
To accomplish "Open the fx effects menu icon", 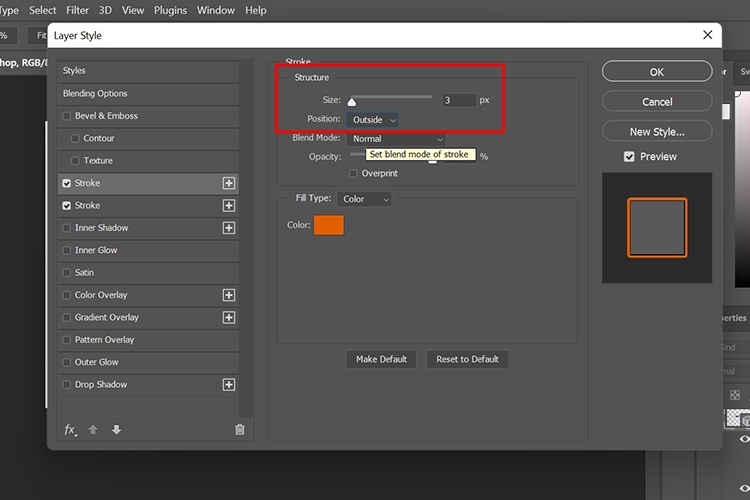I will coord(70,430).
